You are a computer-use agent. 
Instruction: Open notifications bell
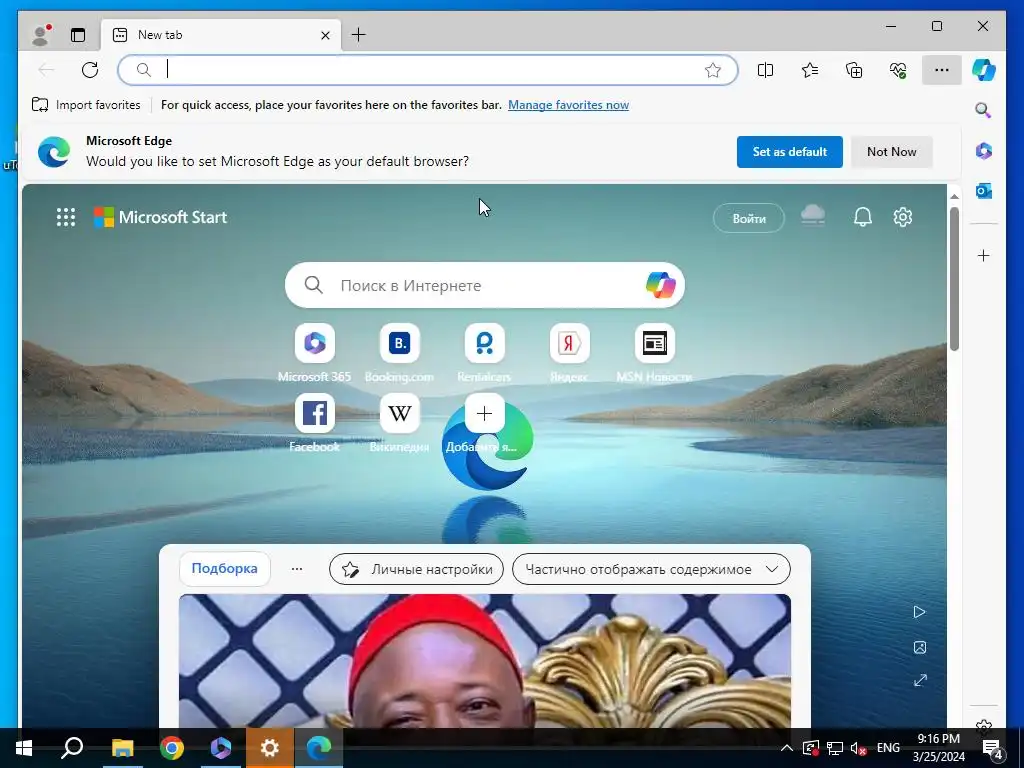[863, 217]
